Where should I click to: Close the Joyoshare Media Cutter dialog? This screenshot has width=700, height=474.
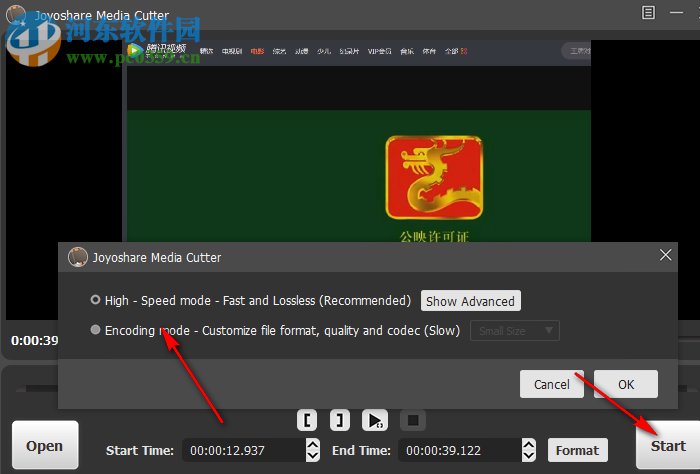click(665, 255)
